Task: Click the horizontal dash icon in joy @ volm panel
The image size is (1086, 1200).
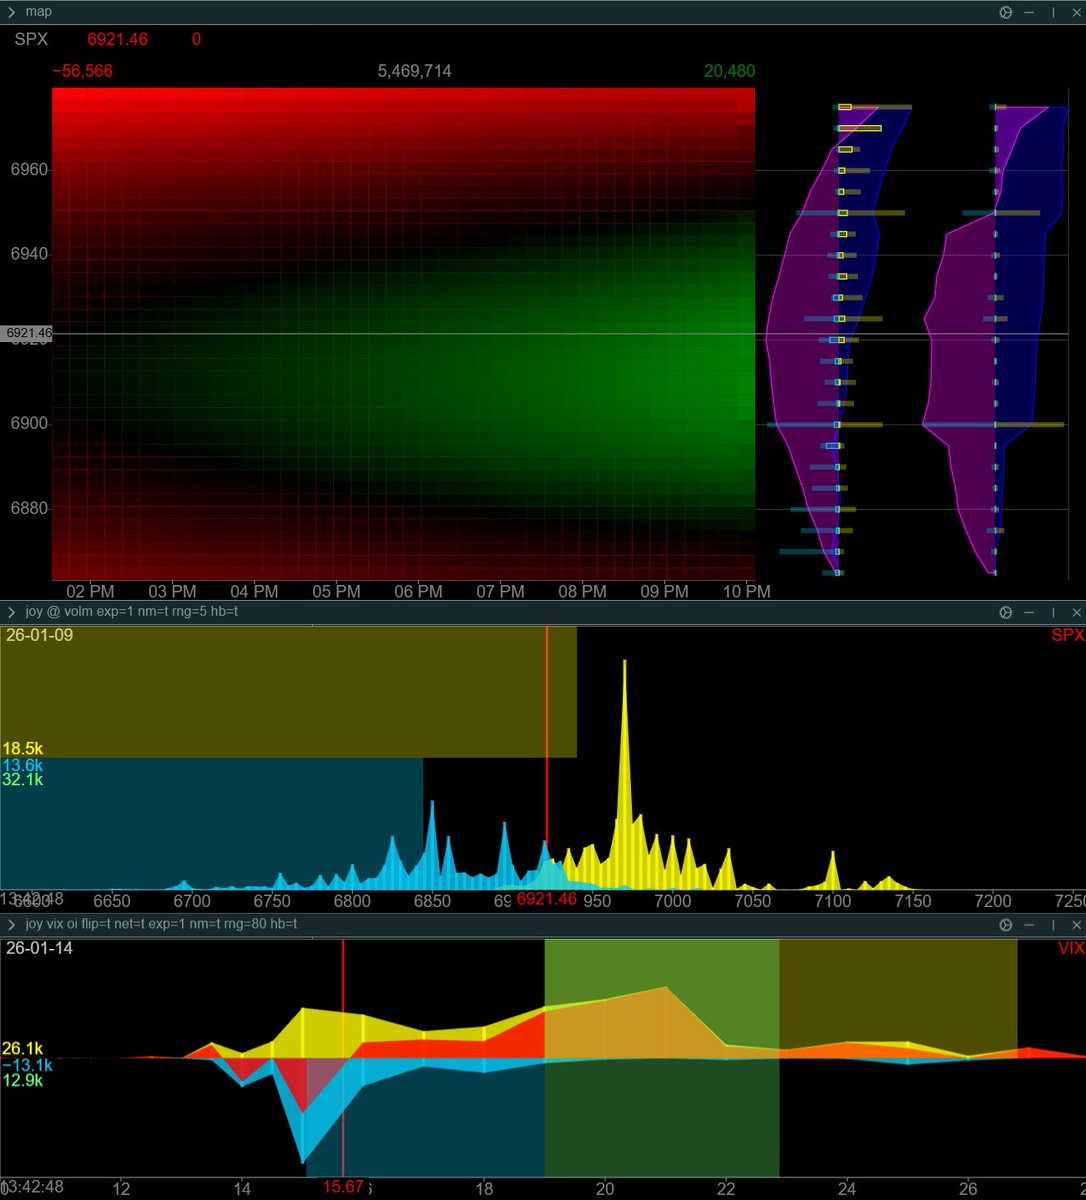Action: [x=1030, y=612]
